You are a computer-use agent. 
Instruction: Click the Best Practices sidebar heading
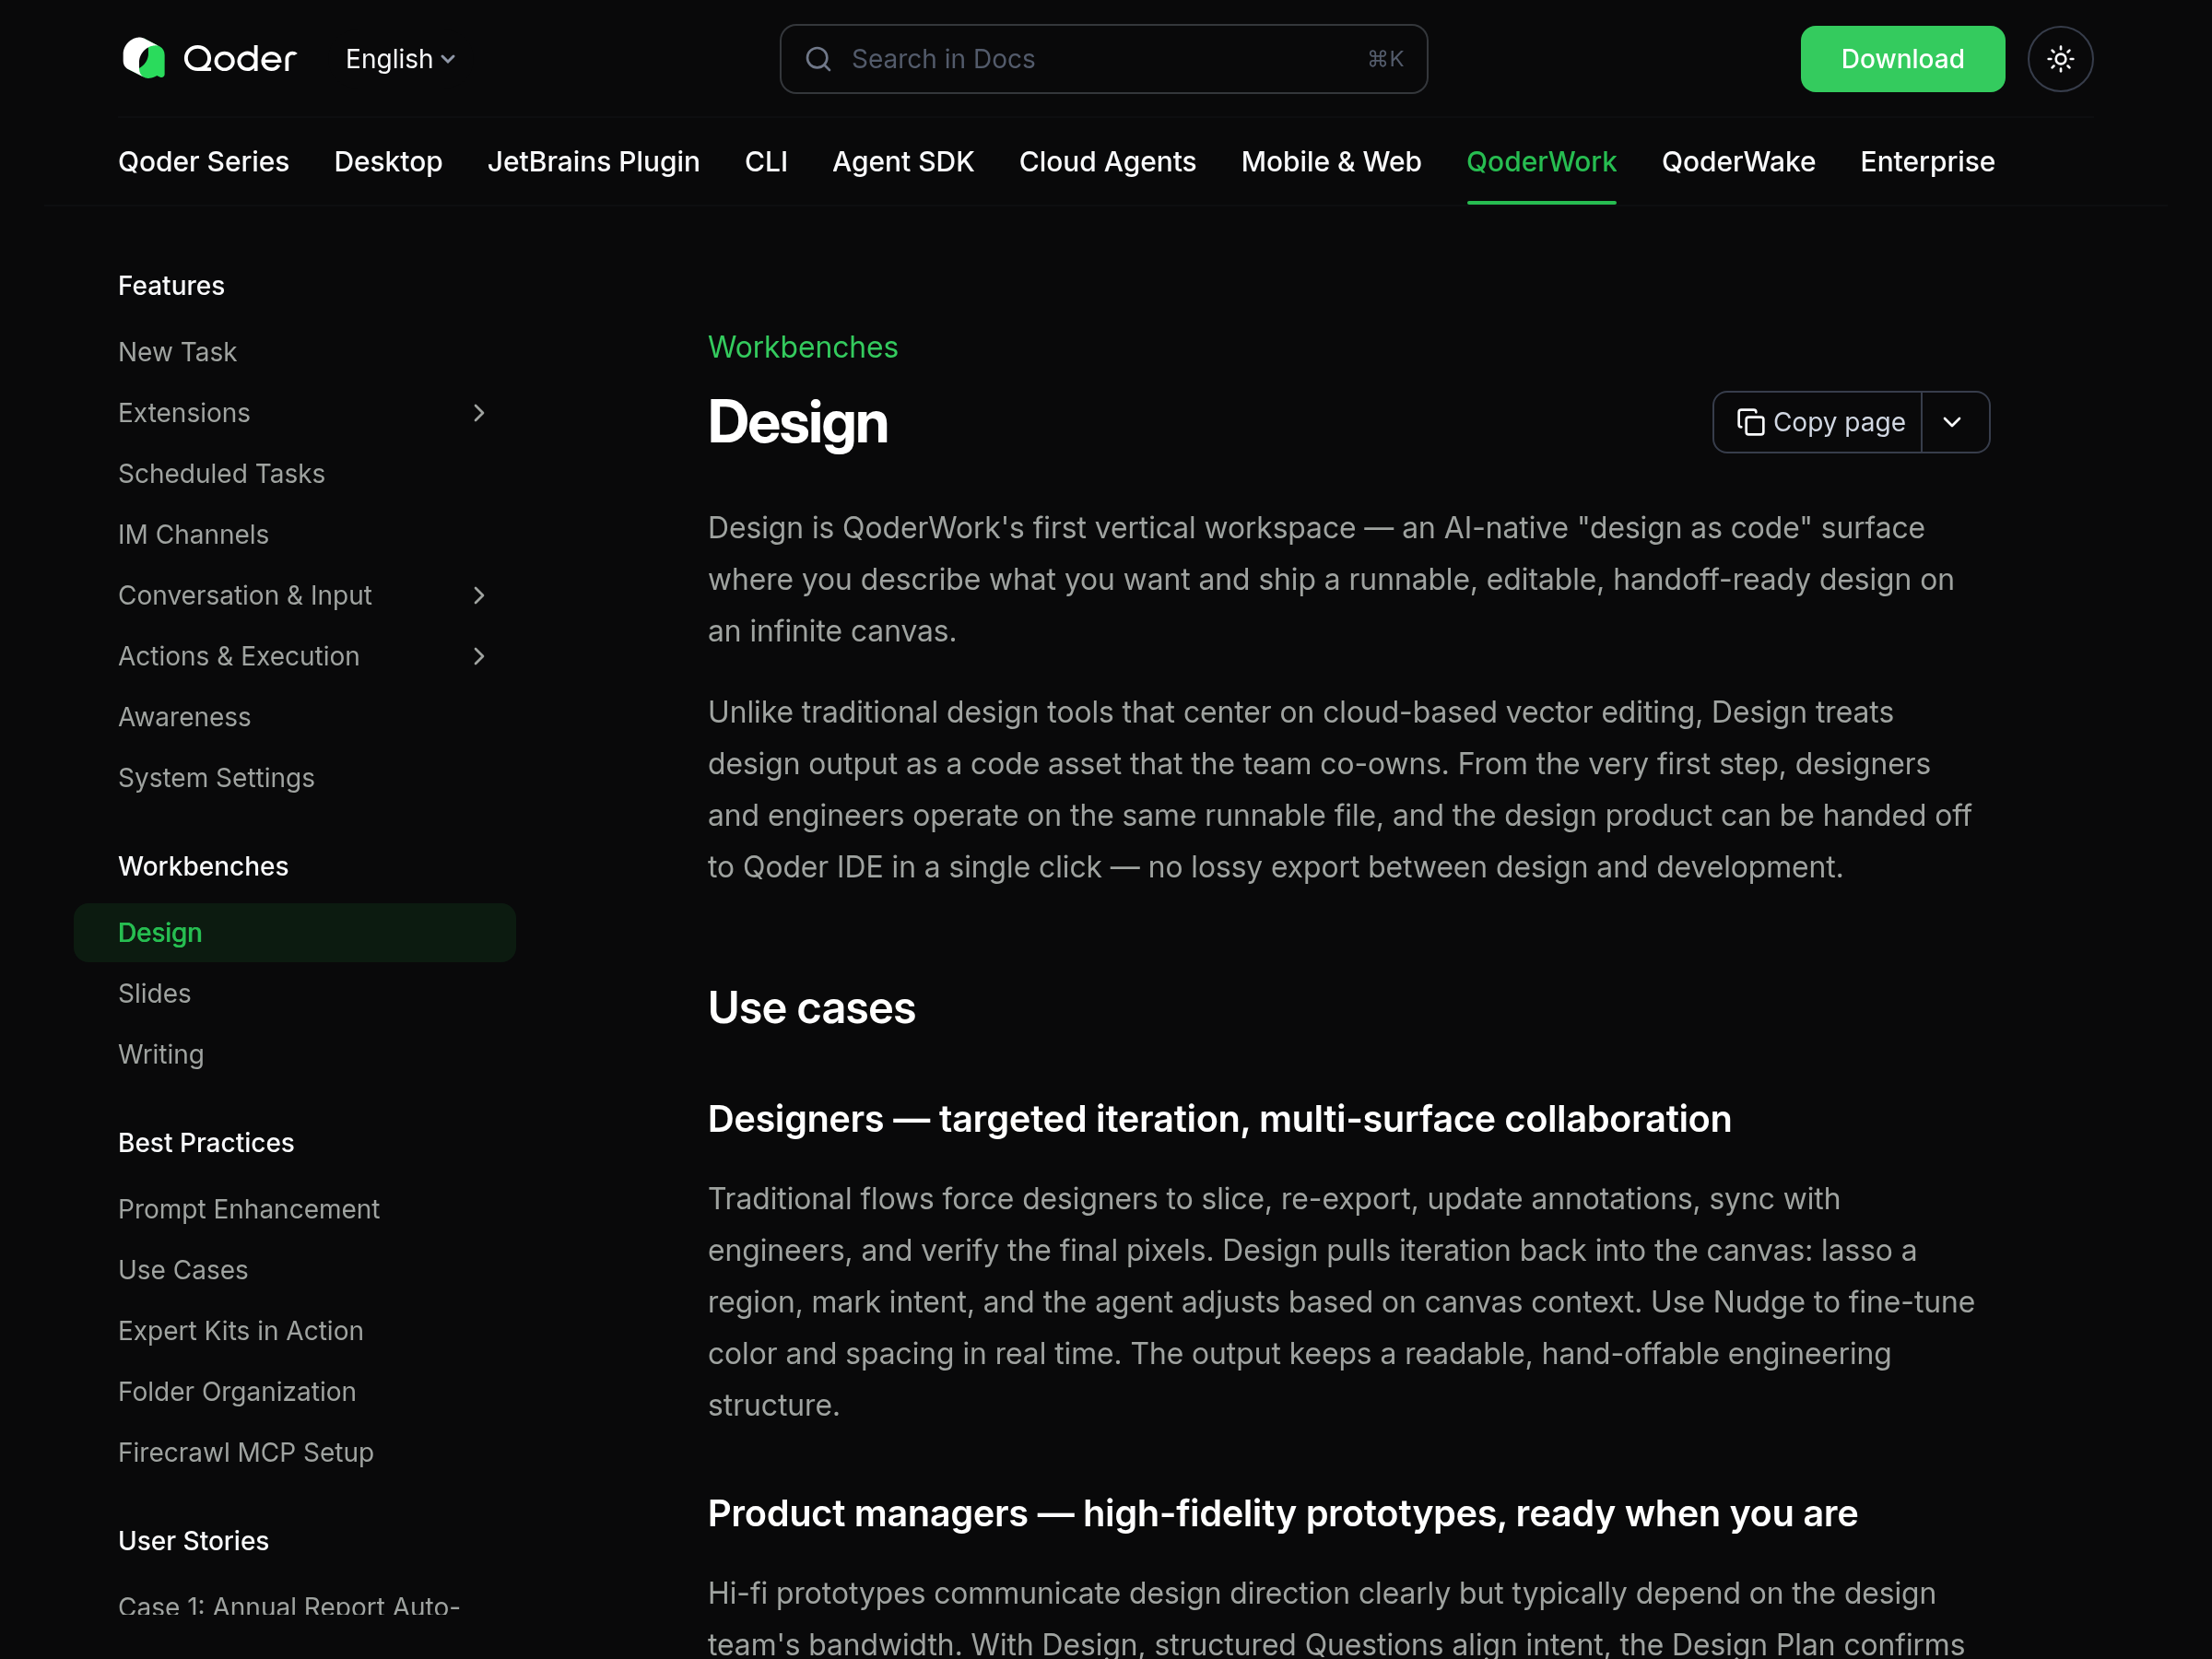pyautogui.click(x=206, y=1143)
